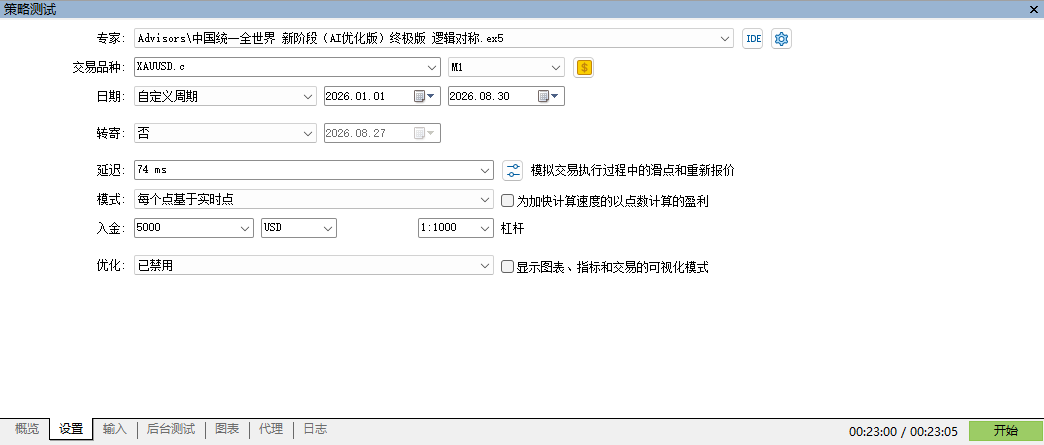Screen dimensions: 1044x445
Task: Switch to the 日志 tab
Action: click(315, 429)
